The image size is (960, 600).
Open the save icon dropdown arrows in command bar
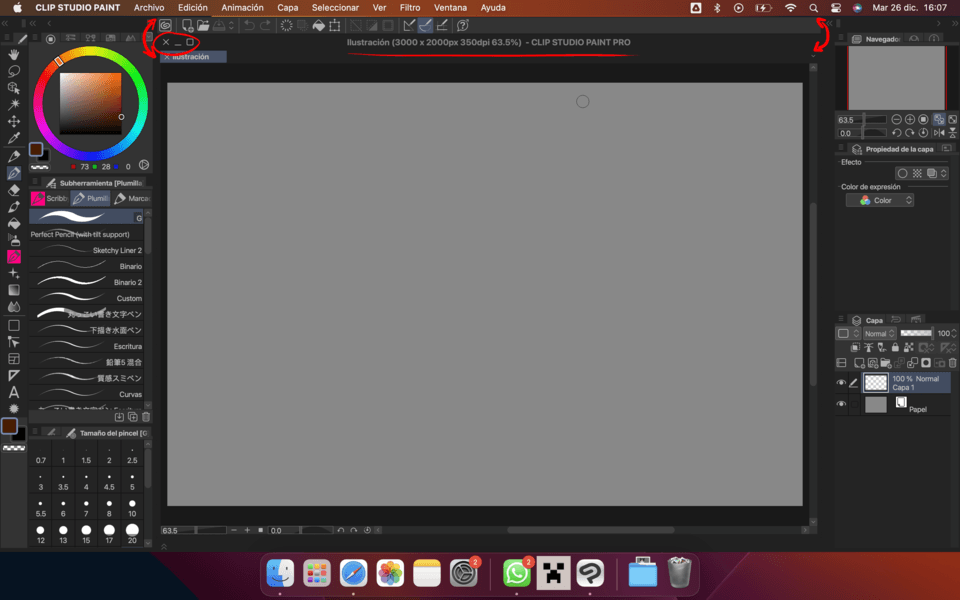click(x=231, y=25)
